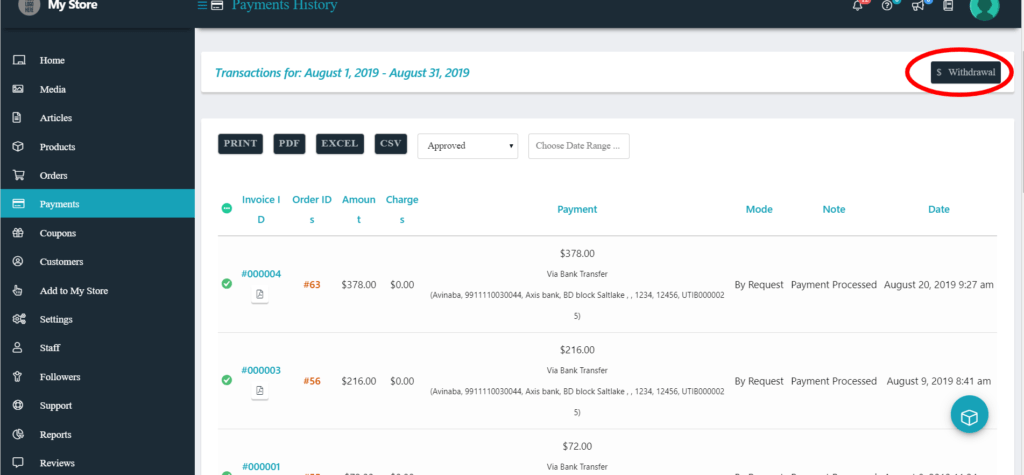Open the Articles menu item
The width and height of the screenshot is (1024, 475).
tap(56, 118)
